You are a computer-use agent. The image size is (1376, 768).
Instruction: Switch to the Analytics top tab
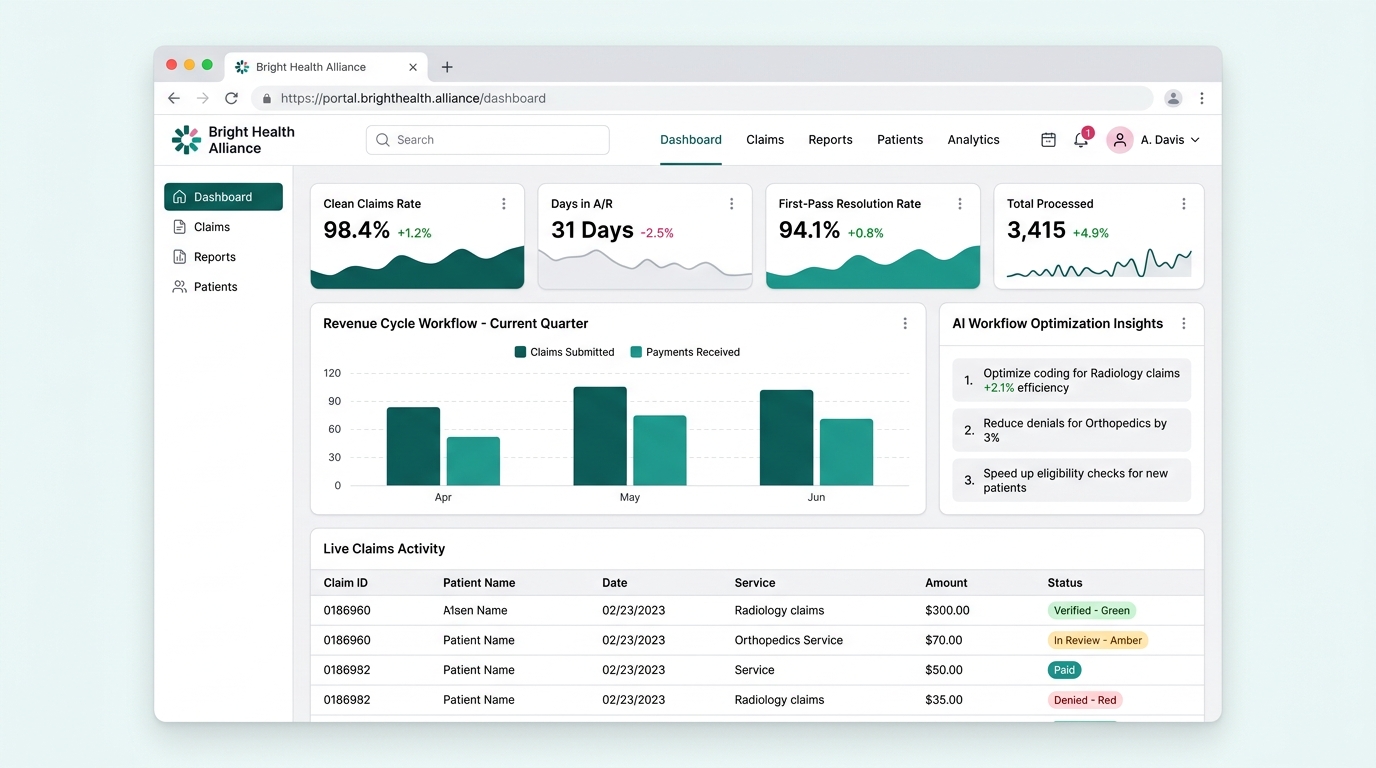(x=974, y=140)
